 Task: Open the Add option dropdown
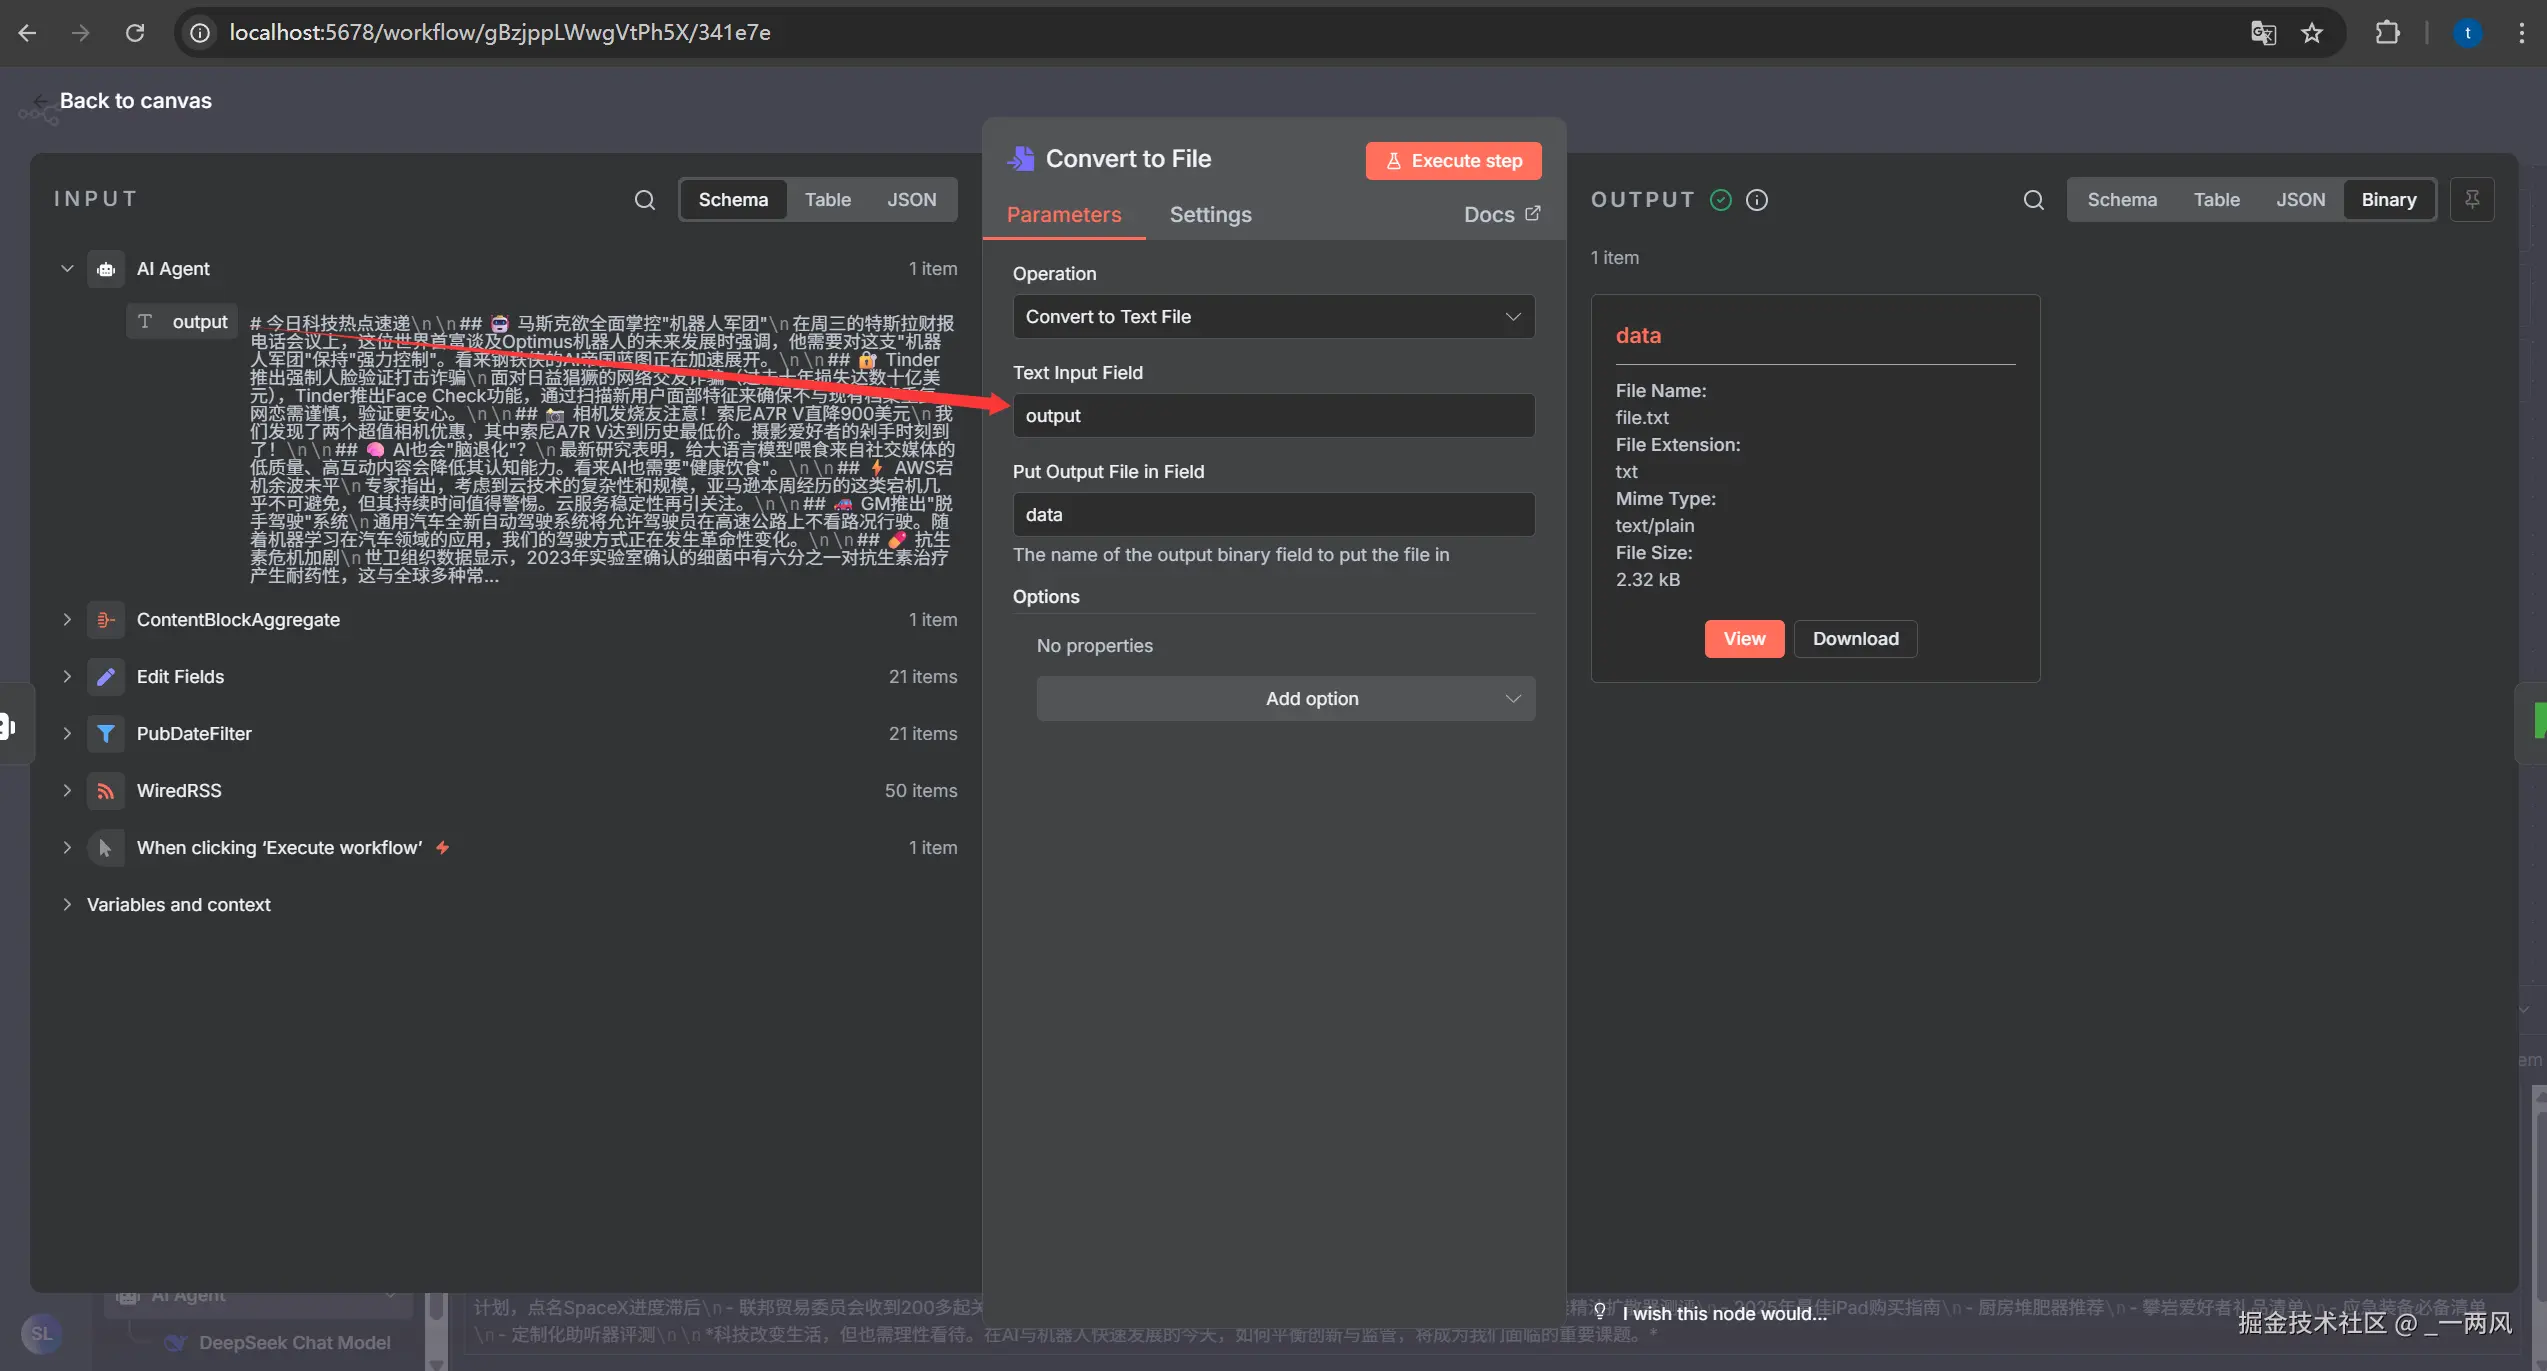point(1285,699)
